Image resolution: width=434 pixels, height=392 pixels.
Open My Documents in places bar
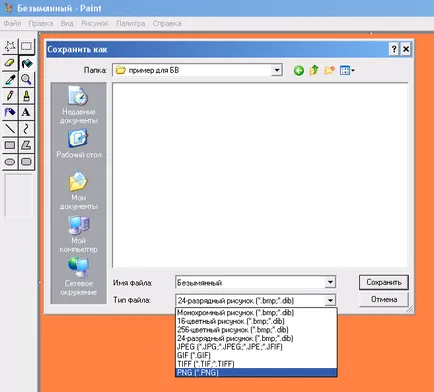pos(79,191)
